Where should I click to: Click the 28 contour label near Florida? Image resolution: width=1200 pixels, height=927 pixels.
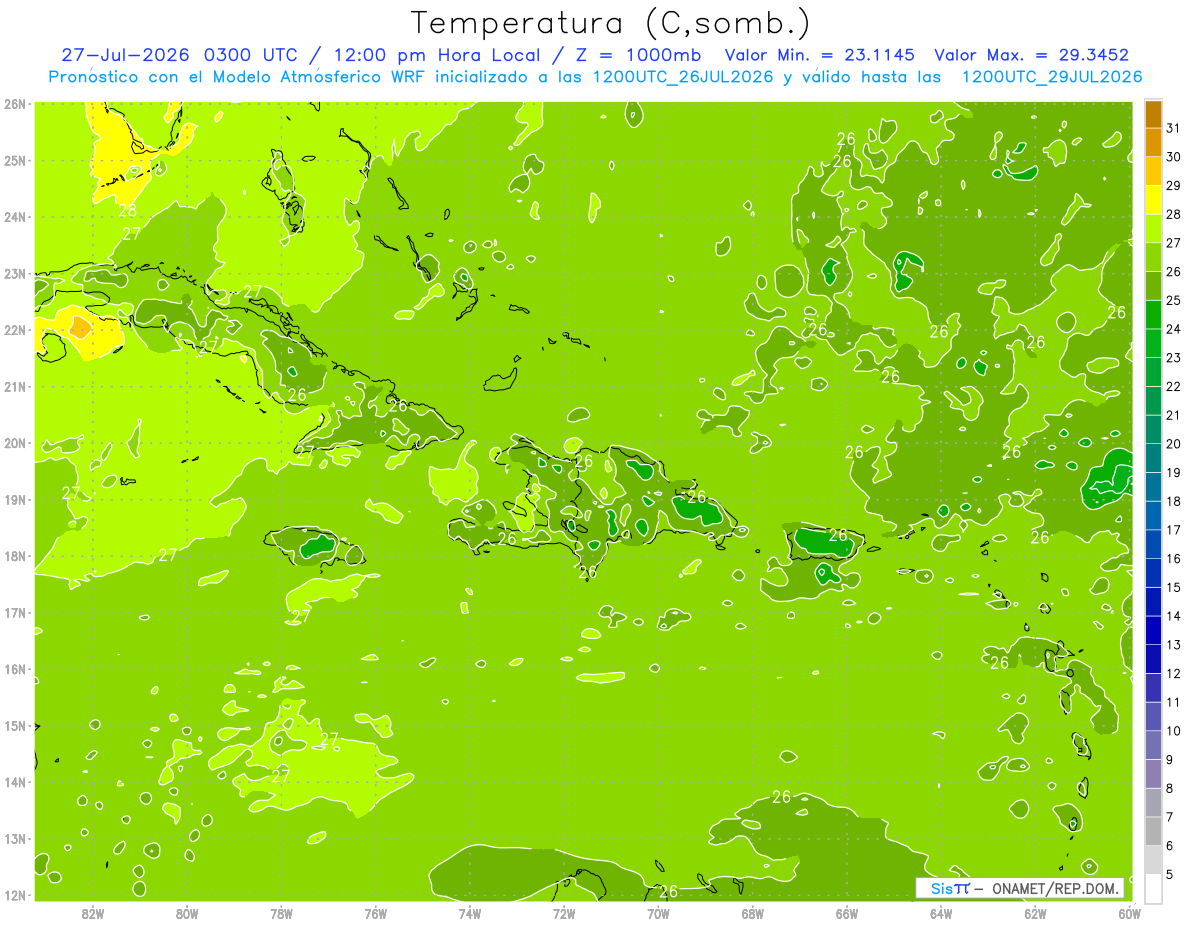[127, 210]
